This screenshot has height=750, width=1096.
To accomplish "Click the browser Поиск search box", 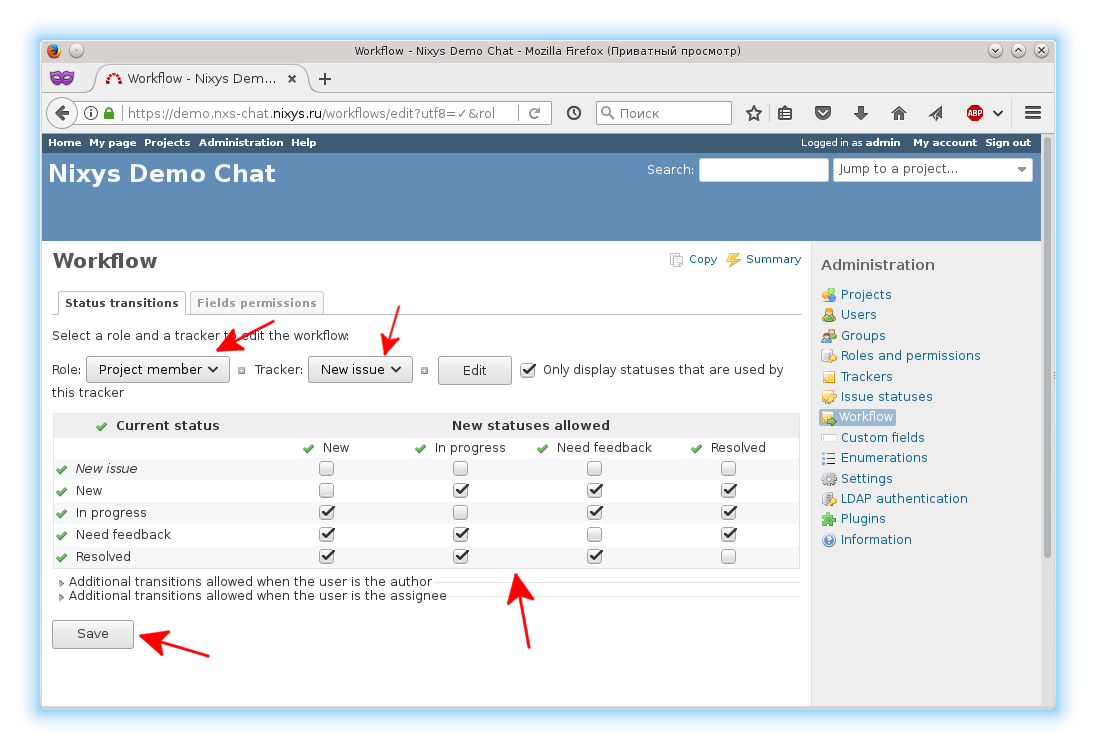I will 664,113.
